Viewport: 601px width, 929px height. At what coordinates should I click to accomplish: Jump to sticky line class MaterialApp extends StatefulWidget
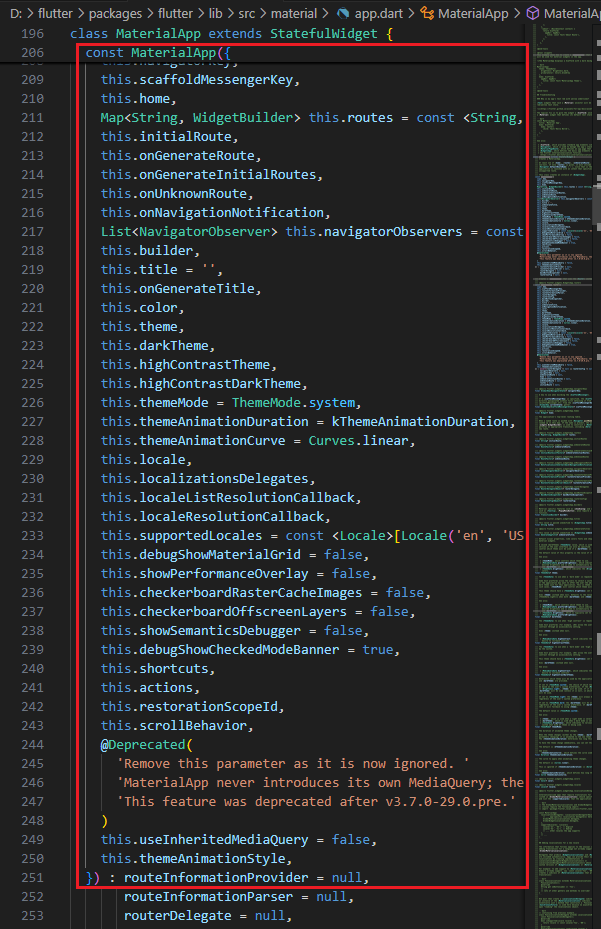(x=231, y=34)
